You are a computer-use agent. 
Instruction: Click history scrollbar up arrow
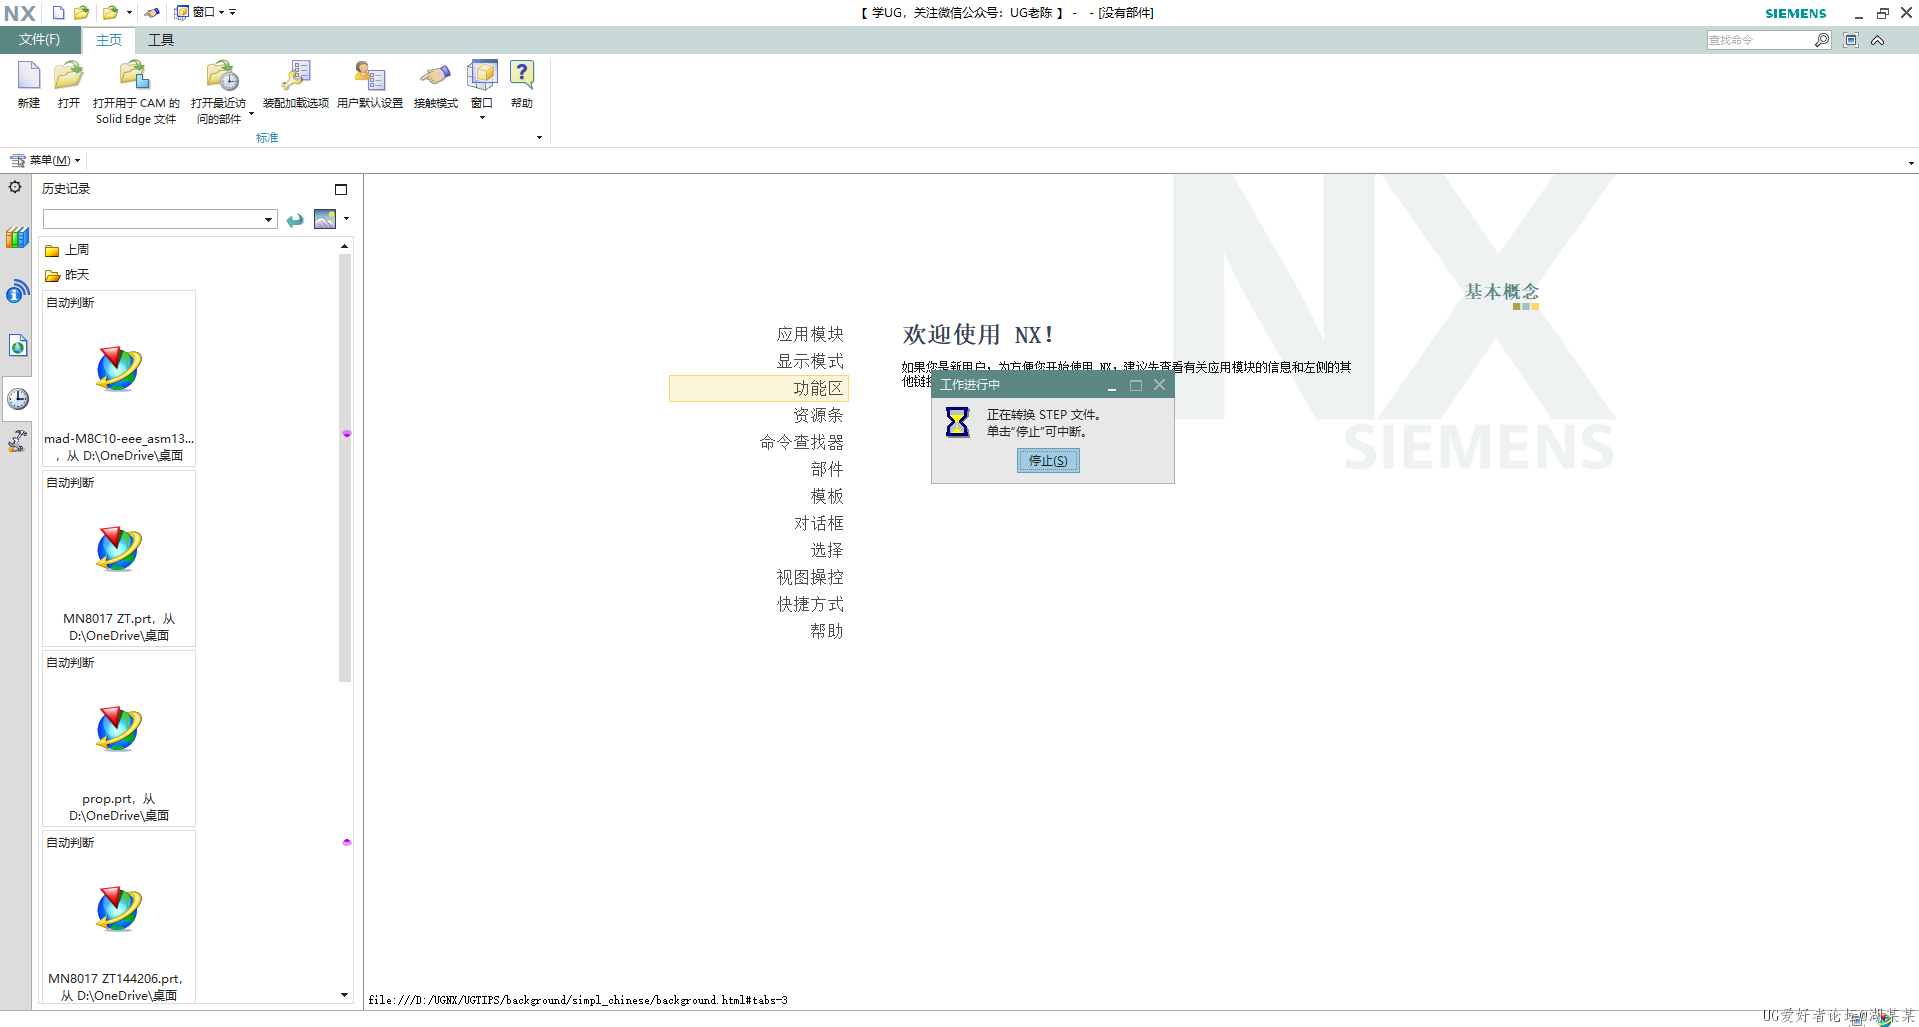[345, 246]
